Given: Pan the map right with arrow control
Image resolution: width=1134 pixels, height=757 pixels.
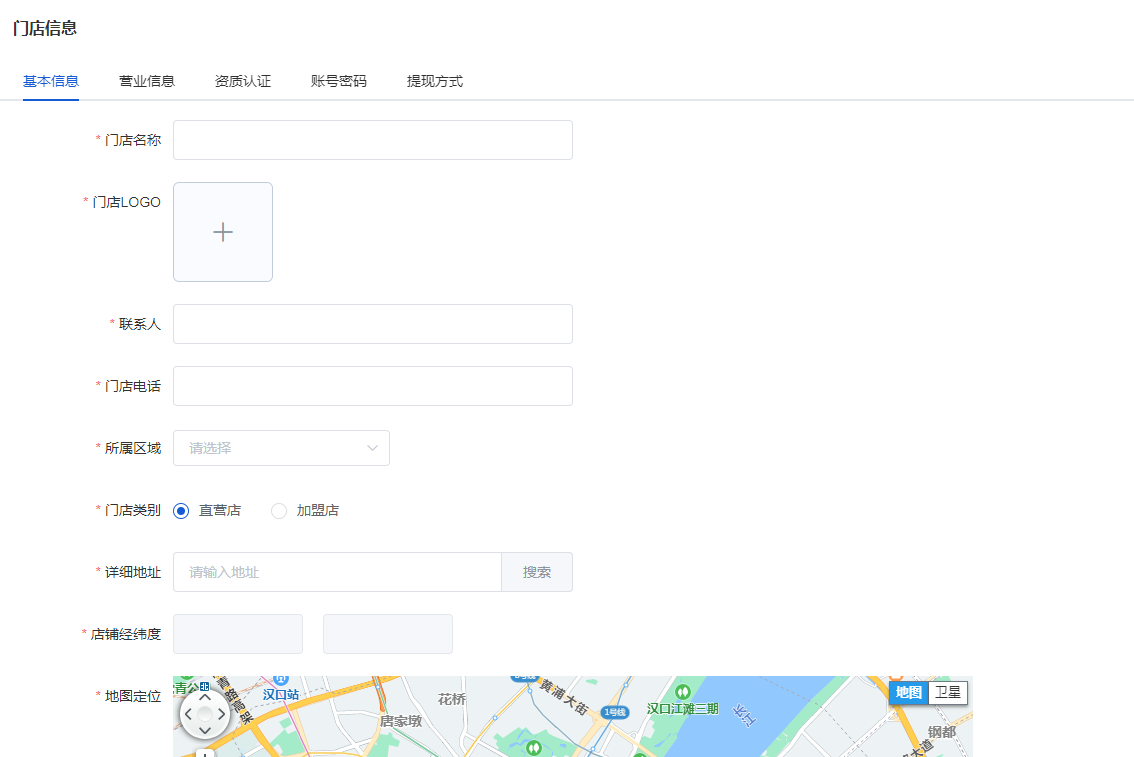Looking at the screenshot, I should click(x=221, y=714).
